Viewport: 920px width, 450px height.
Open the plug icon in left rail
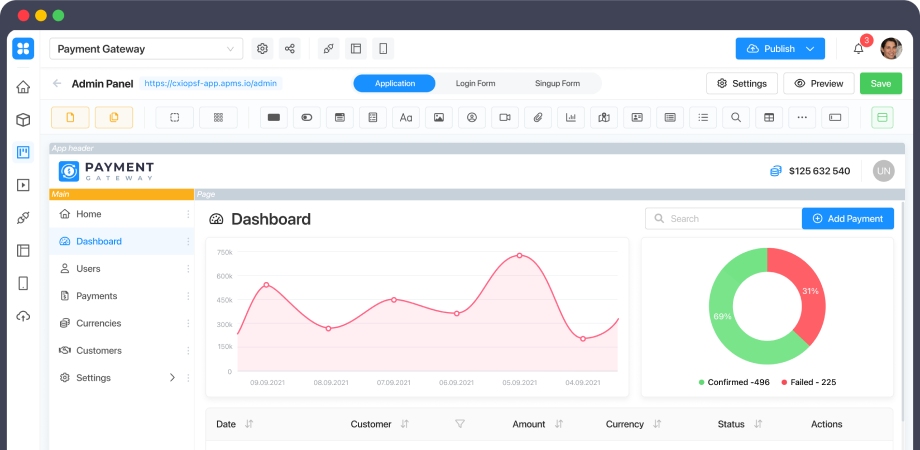(x=23, y=218)
